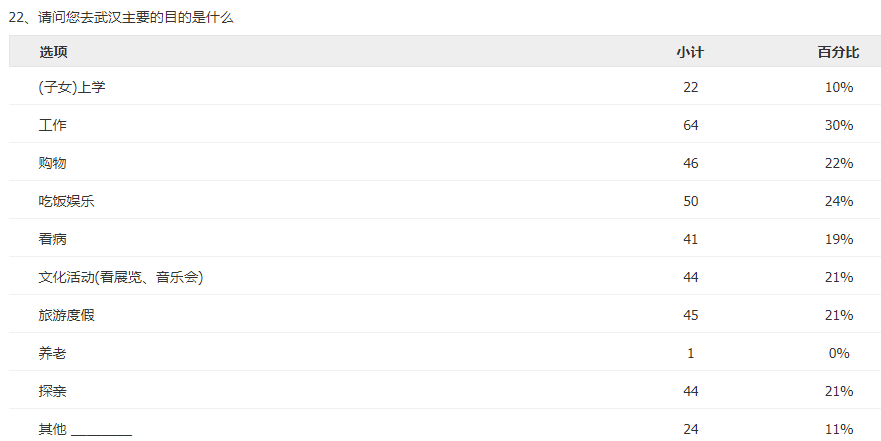881x441 pixels.
Task: Click the count 50 for 吃饭娱乐
Action: pyautogui.click(x=691, y=201)
